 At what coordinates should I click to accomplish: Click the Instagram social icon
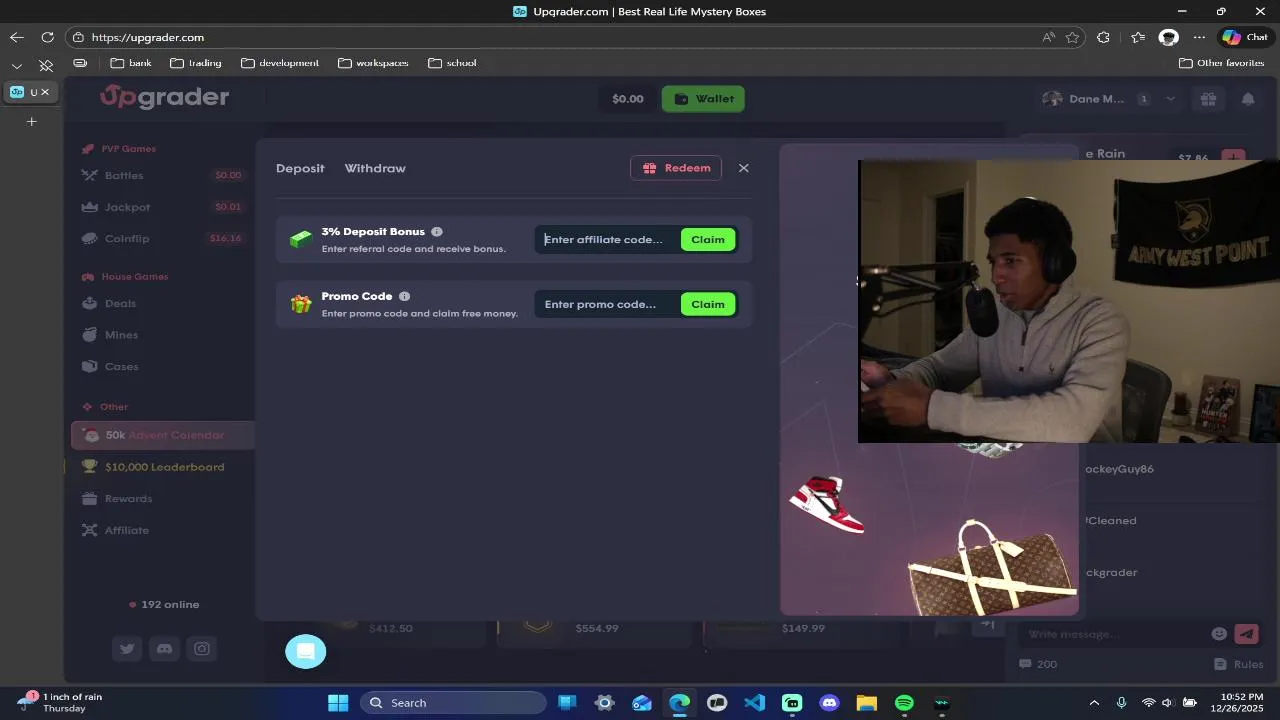(x=202, y=649)
